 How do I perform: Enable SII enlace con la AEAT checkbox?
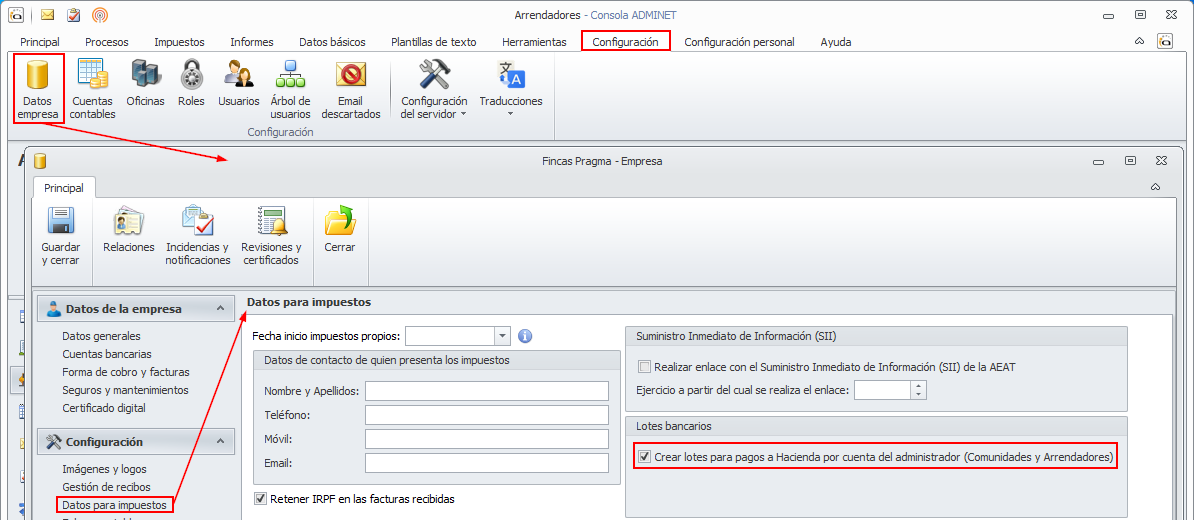[645, 367]
